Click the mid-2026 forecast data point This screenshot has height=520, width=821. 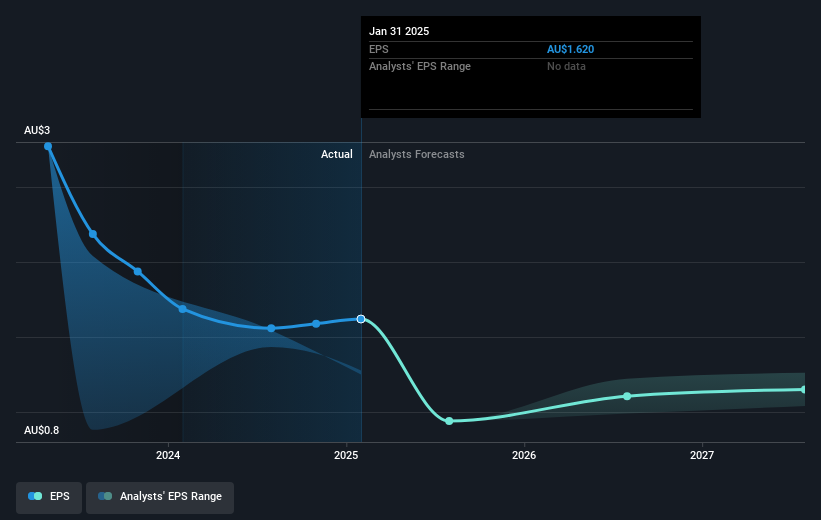[x=627, y=396]
